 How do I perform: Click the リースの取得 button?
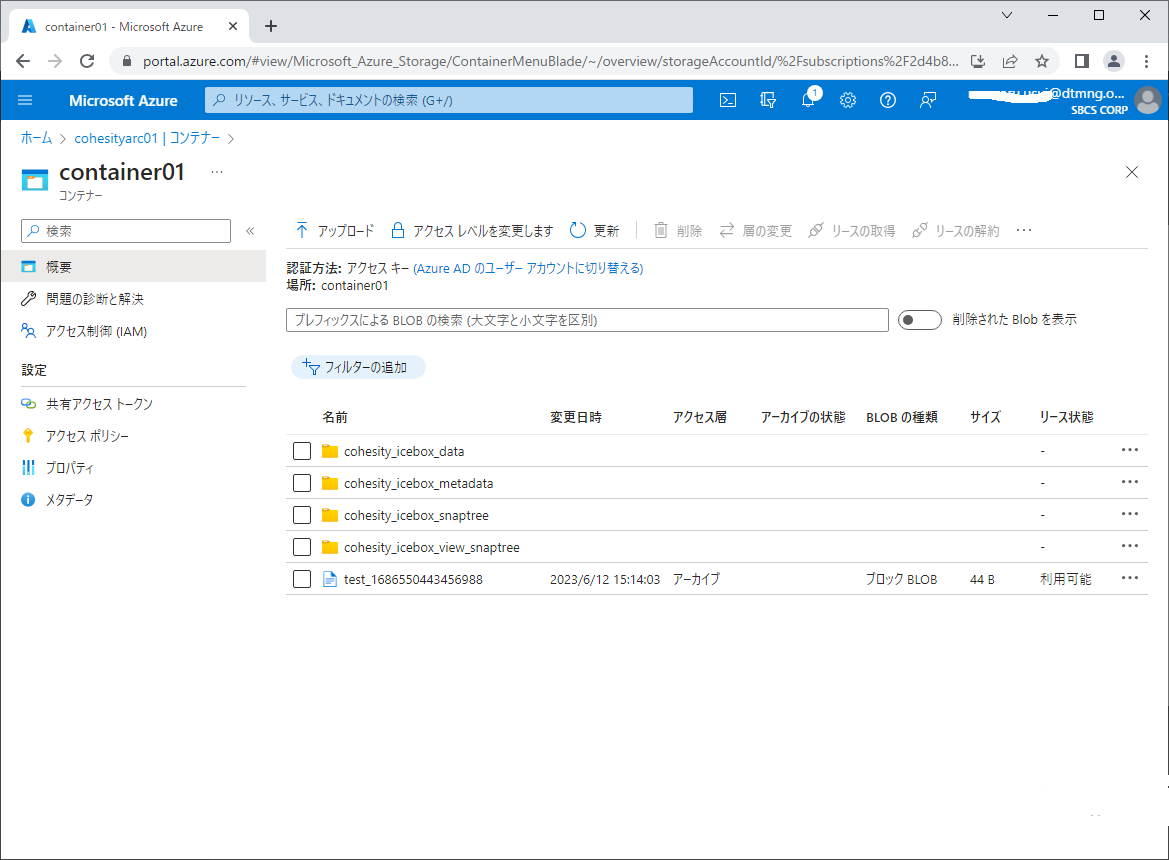click(x=852, y=231)
